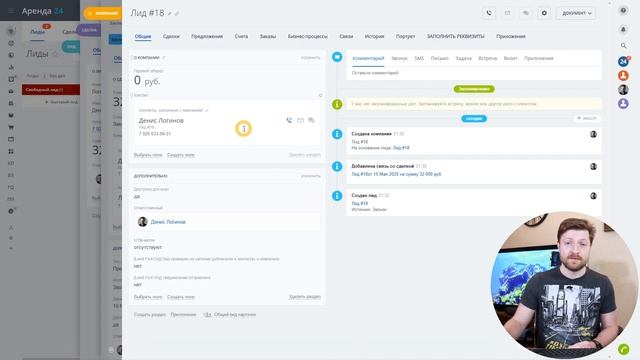Click Создать поле in Дополнительно section
This screenshot has height=360, width=640.
click(181, 297)
